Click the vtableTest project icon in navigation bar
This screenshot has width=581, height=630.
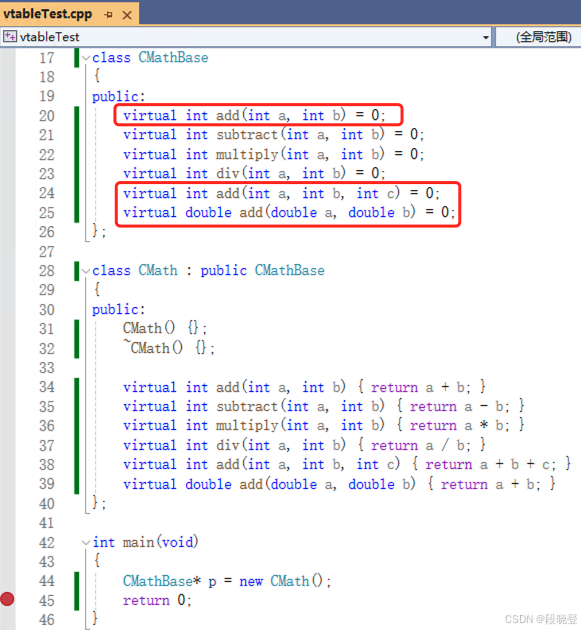click(x=10, y=37)
